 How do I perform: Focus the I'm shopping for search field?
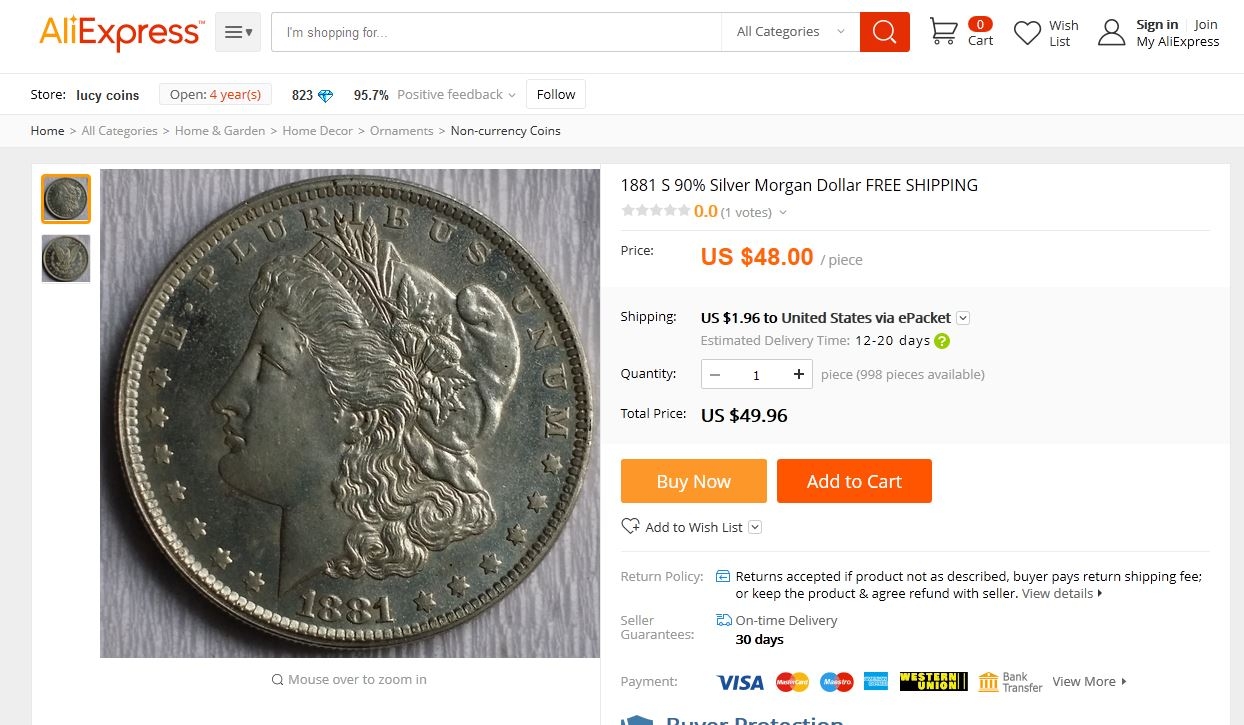tap(496, 32)
